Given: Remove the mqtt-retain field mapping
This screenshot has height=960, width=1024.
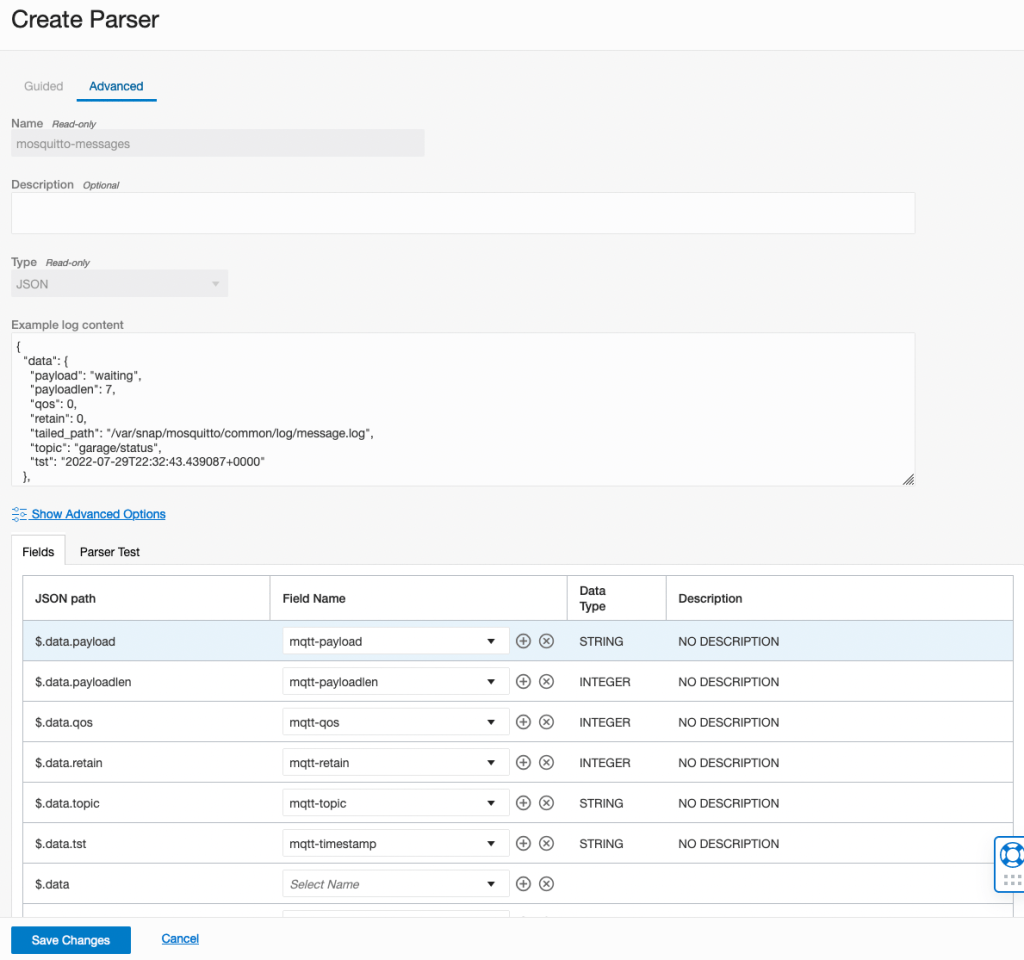Looking at the screenshot, I should [546, 762].
